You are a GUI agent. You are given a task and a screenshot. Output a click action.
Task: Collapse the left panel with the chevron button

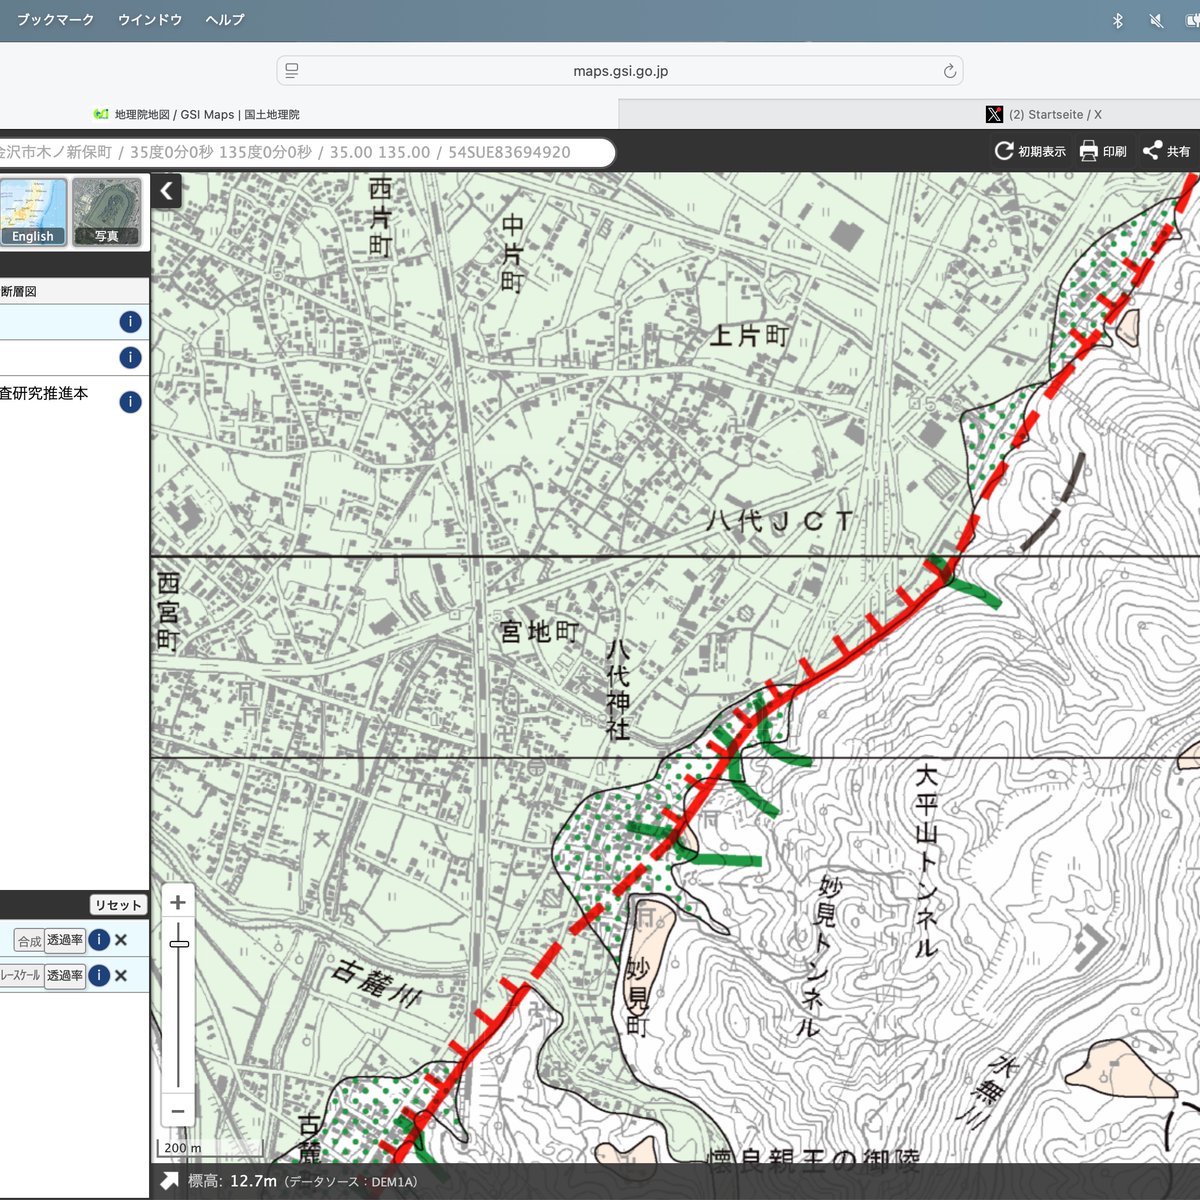(x=166, y=190)
